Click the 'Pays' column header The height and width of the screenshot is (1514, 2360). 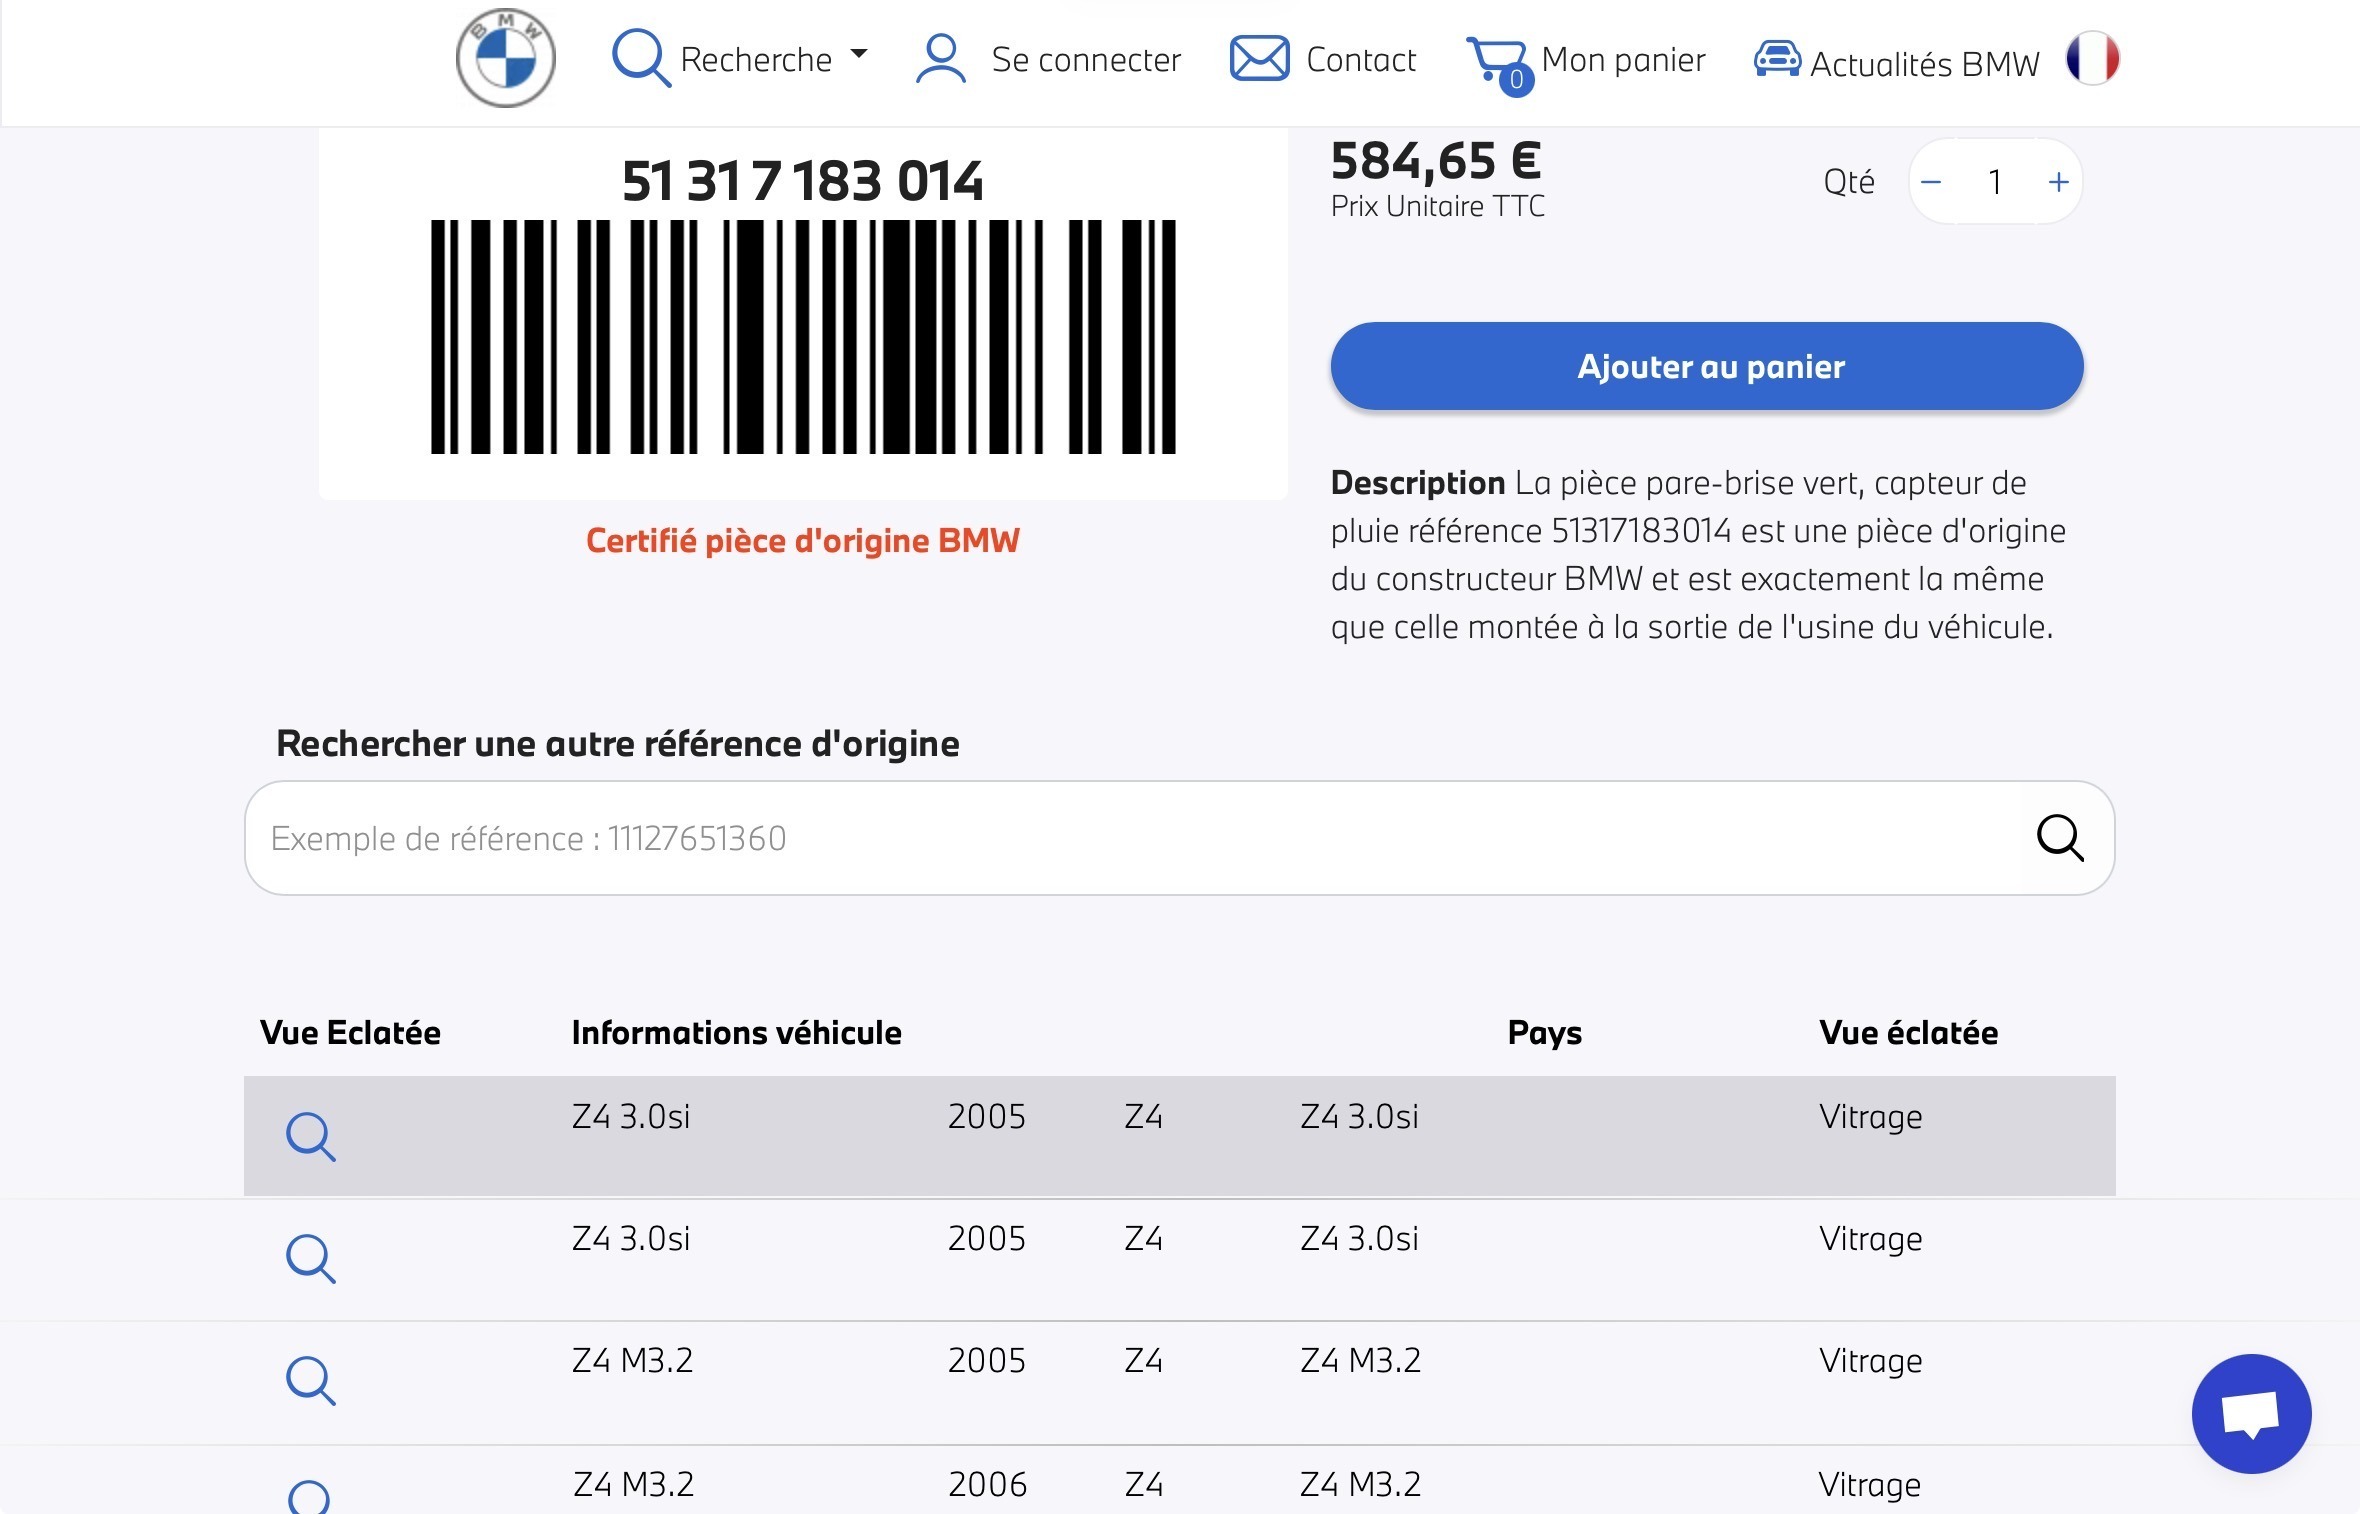point(1545,1033)
